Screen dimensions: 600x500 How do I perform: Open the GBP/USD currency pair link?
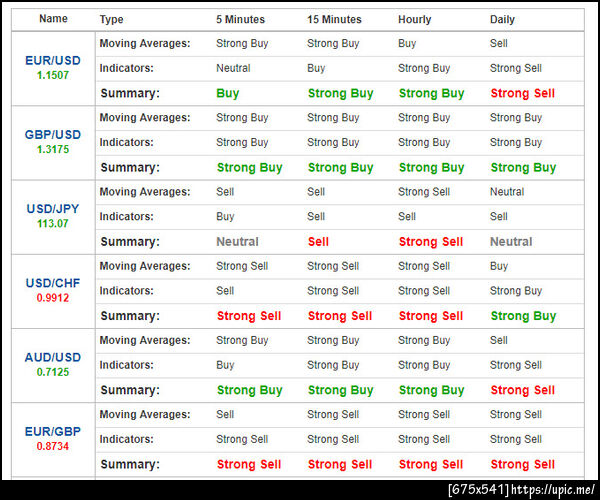53,135
